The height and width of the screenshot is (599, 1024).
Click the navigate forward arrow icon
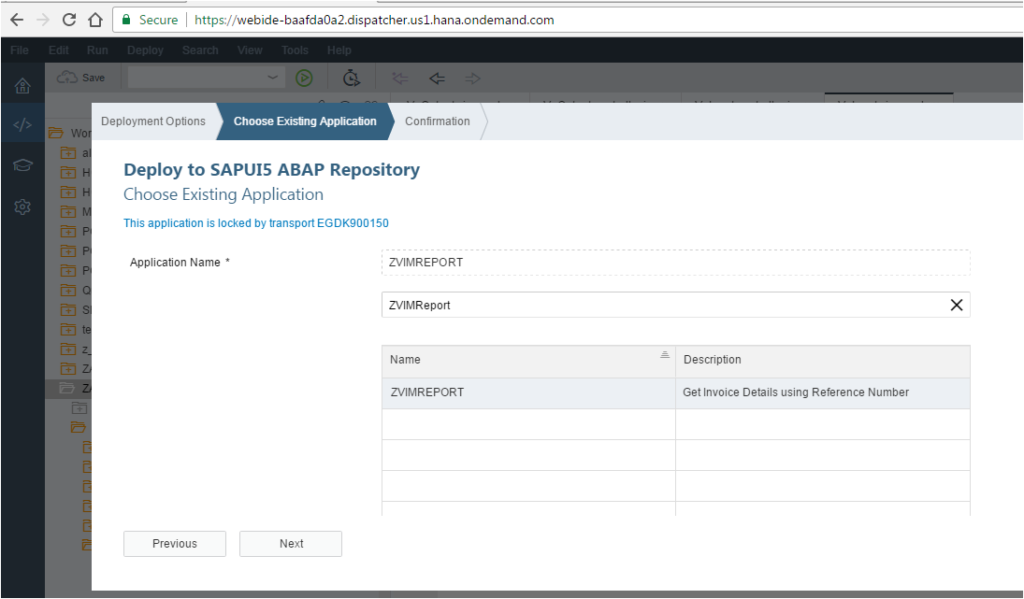472,78
